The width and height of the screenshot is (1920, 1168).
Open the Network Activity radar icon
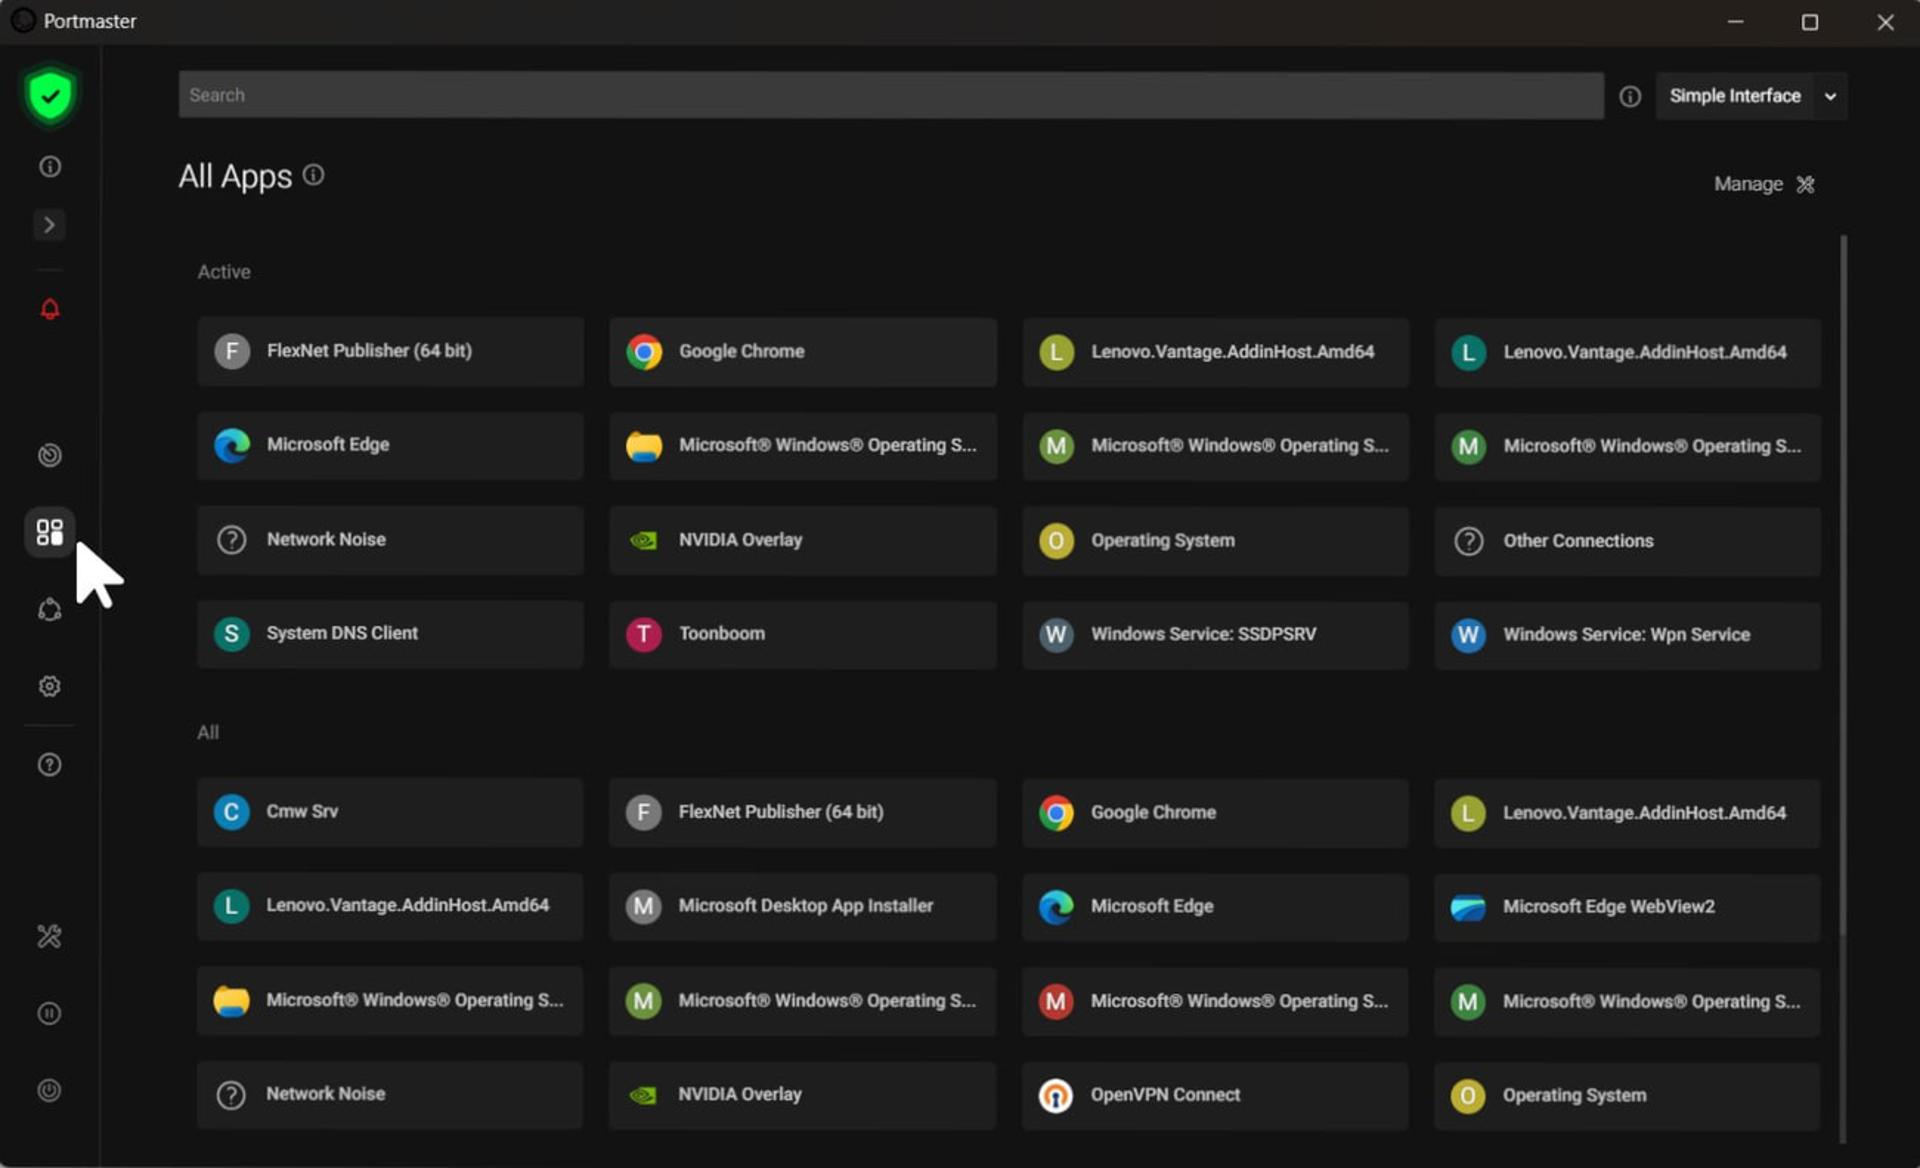coord(50,456)
